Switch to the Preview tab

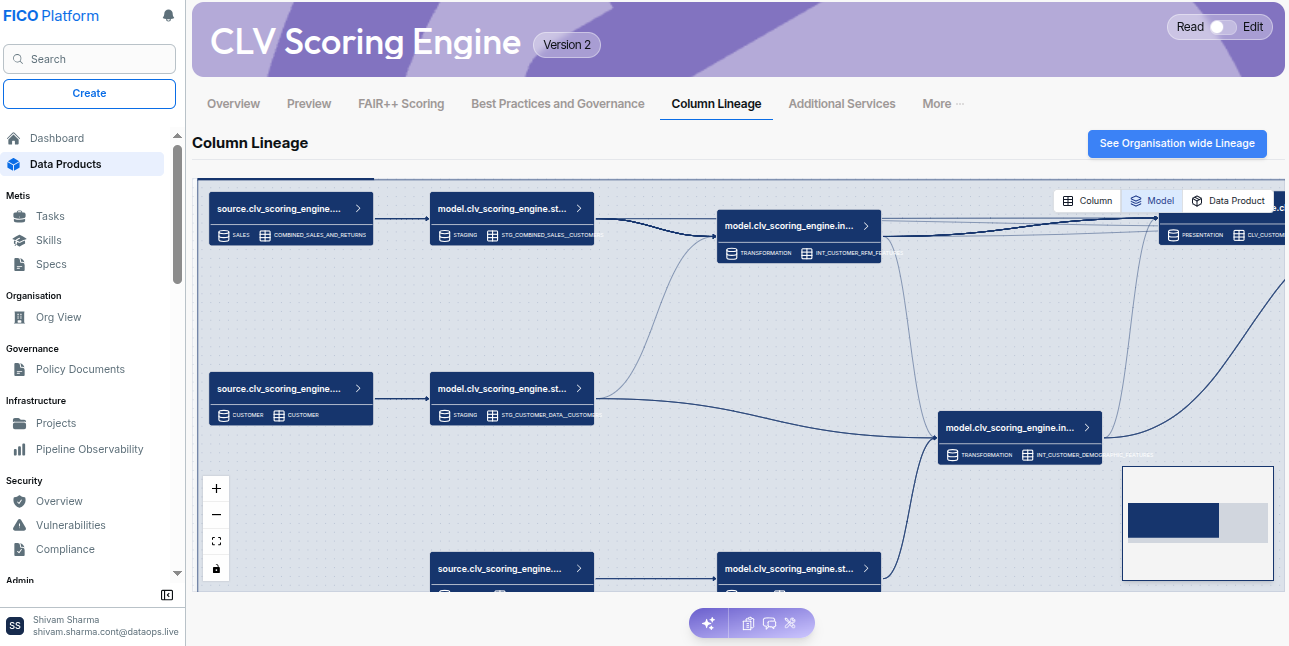coord(309,104)
